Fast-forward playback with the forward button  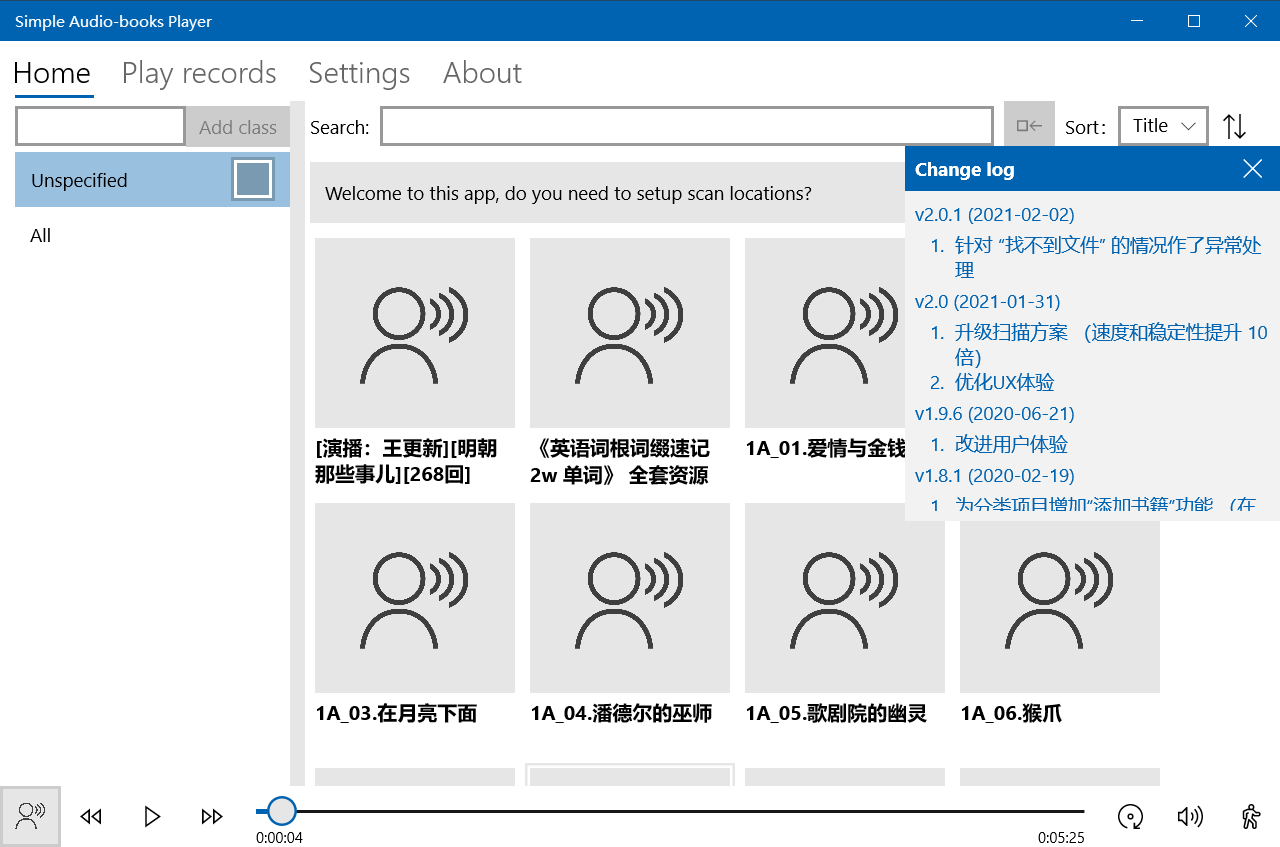212,817
